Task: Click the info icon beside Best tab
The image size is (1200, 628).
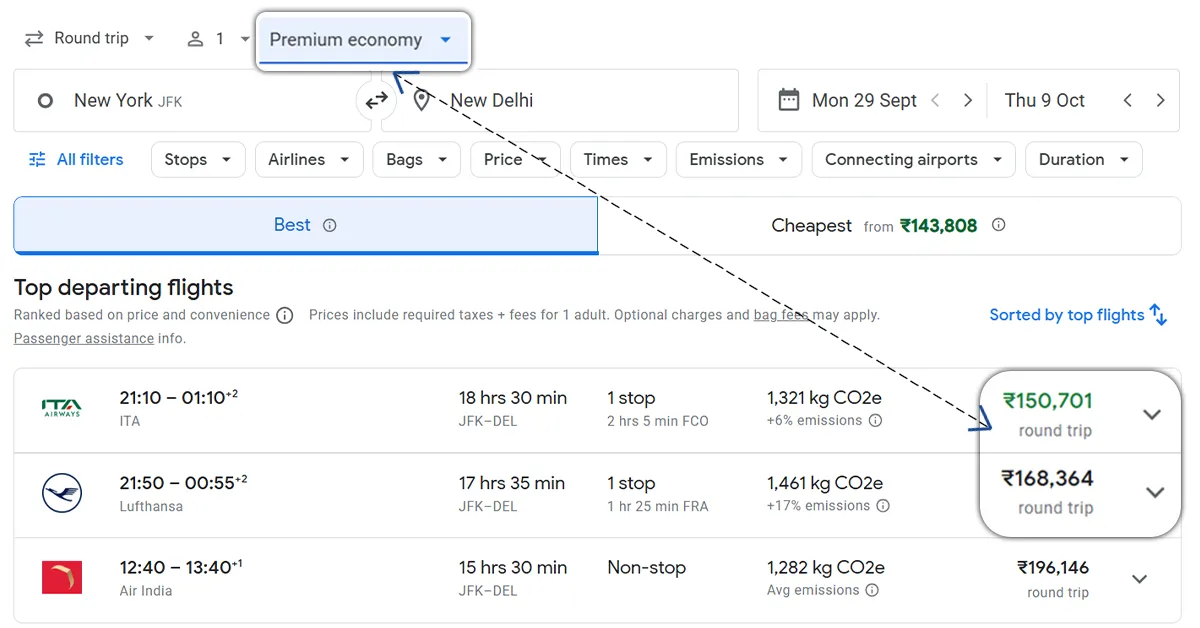Action: (x=330, y=225)
